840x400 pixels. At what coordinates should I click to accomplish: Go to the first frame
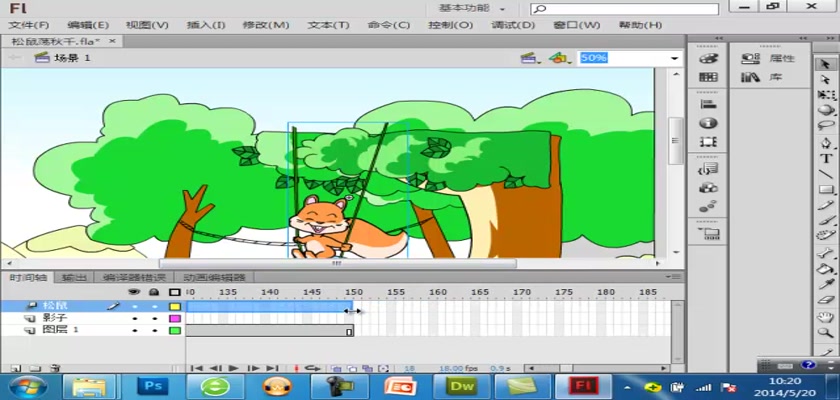tap(197, 368)
